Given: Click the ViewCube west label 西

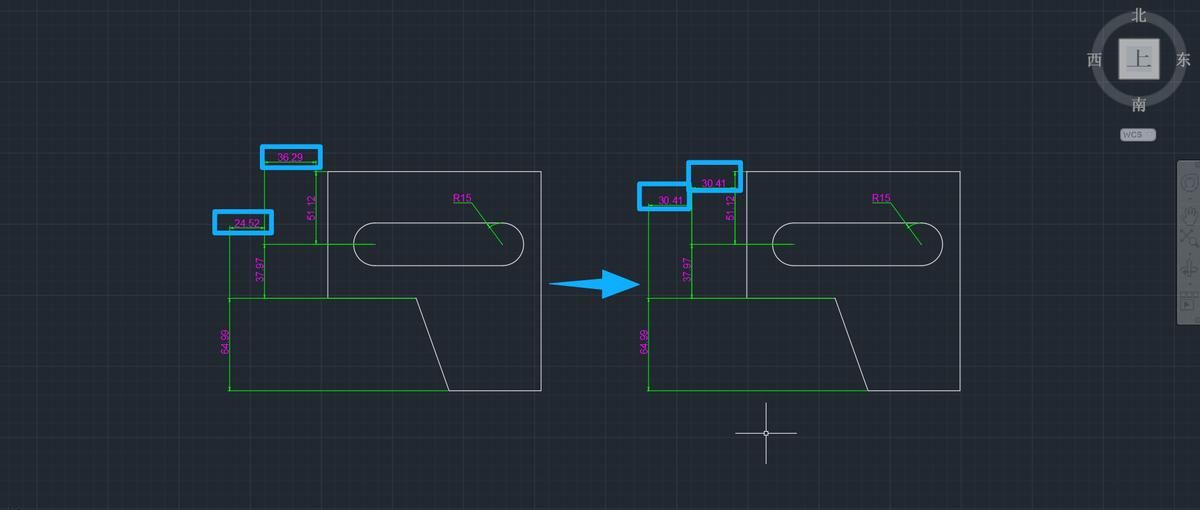Looking at the screenshot, I should tap(1094, 60).
